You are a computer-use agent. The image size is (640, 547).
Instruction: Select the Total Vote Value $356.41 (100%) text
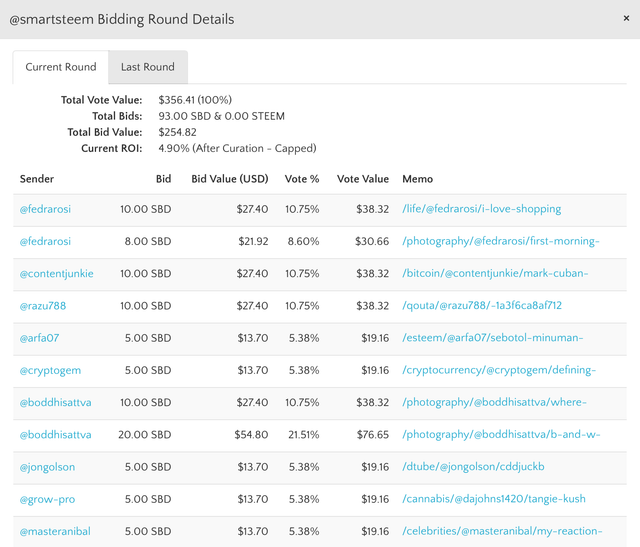pyautogui.click(x=195, y=100)
